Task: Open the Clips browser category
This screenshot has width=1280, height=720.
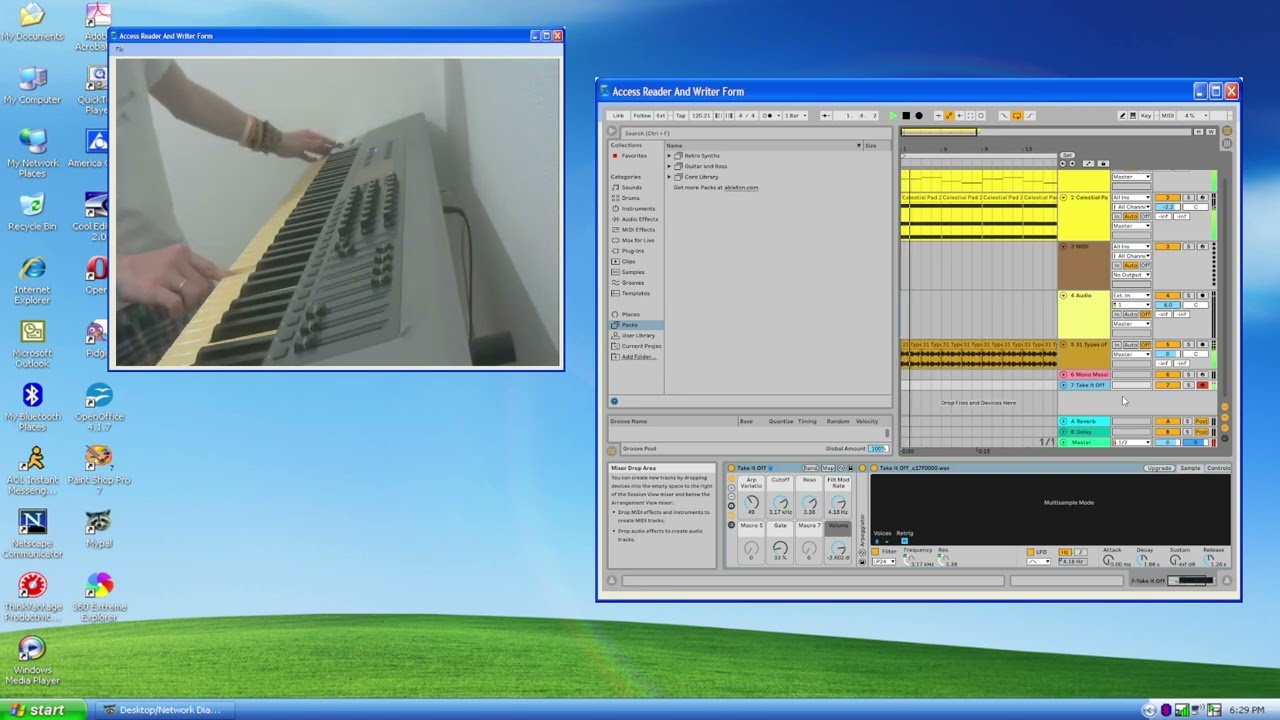Action: 624,261
